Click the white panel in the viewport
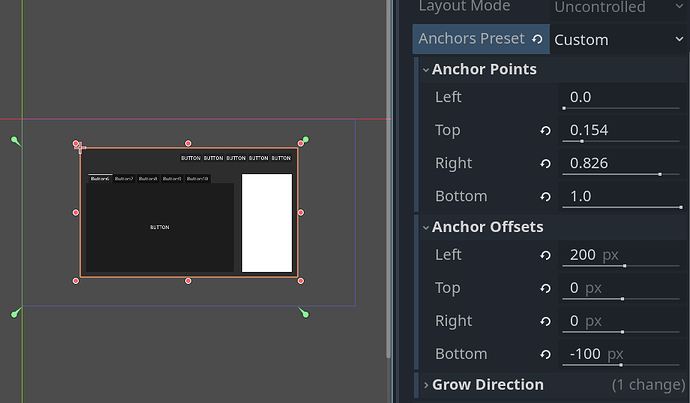The image size is (690, 403). click(267, 222)
